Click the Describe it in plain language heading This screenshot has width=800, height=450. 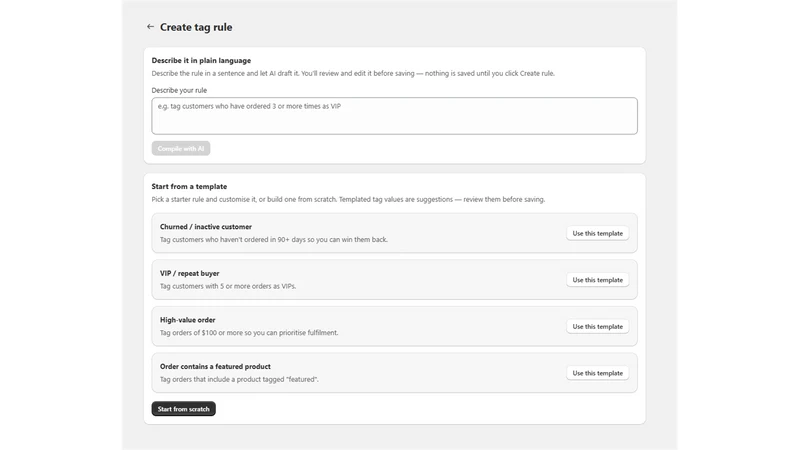click(201, 60)
